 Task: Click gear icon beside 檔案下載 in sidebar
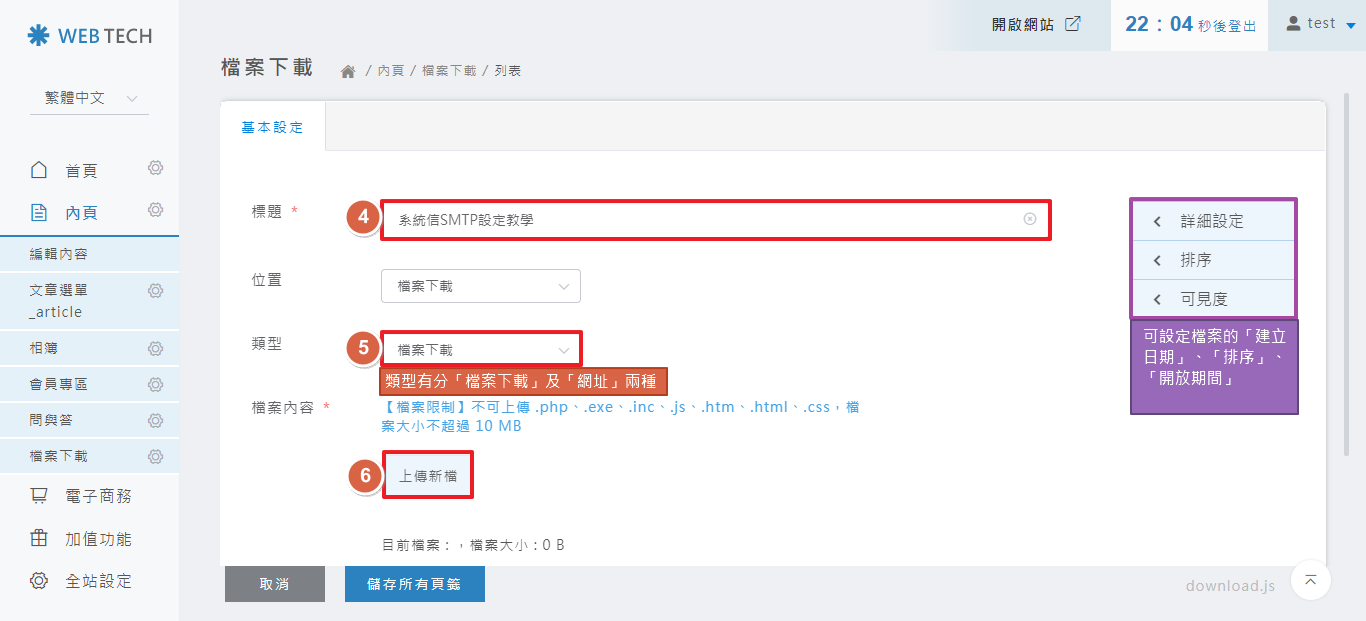click(x=155, y=457)
